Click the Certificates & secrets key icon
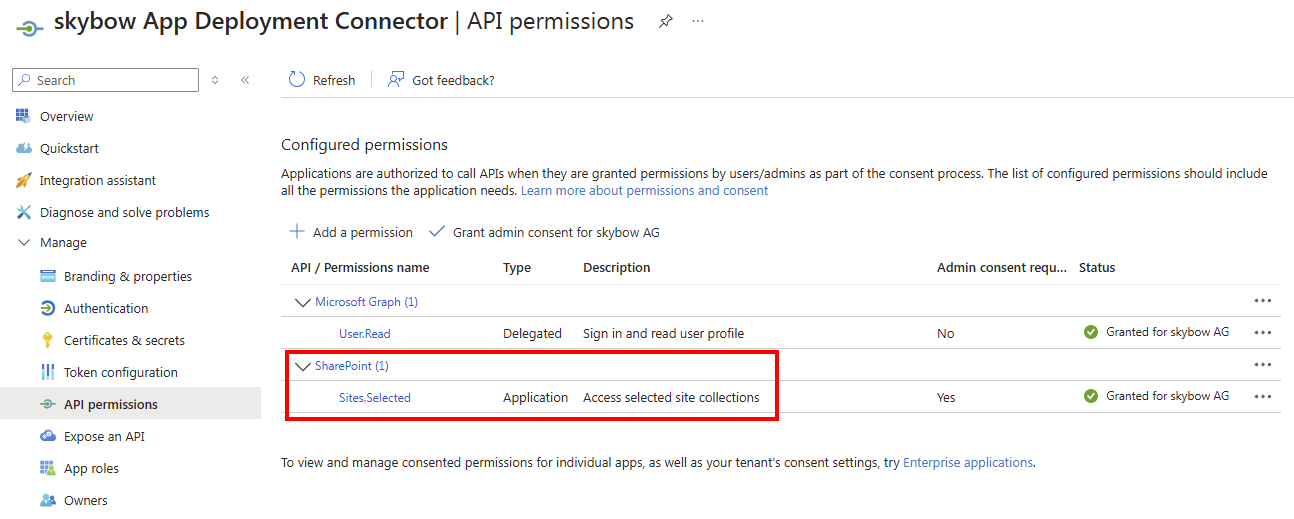This screenshot has height=519, width=1294. (x=47, y=340)
